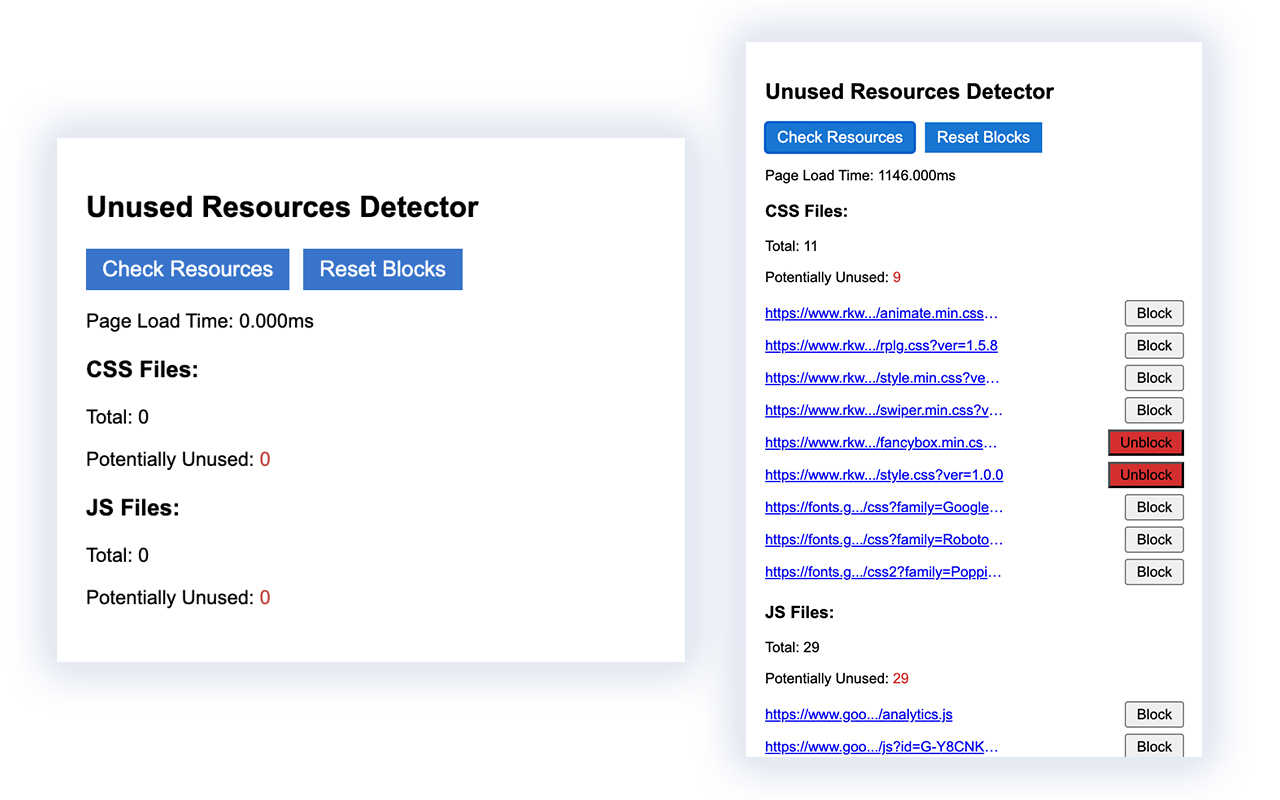Viewport: 1280px width, 800px height.
Task: Block the Google fonts css?family link resource
Action: [1153, 507]
